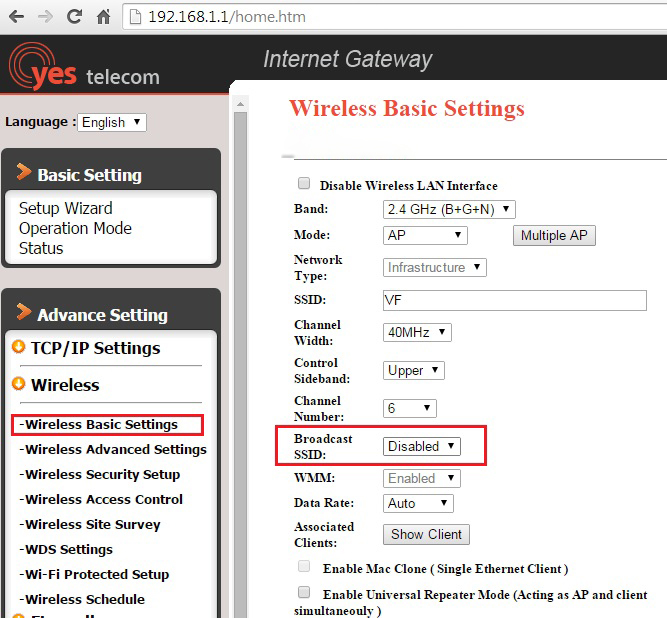Click the SSID text field
The width and height of the screenshot is (667, 618).
(x=514, y=300)
